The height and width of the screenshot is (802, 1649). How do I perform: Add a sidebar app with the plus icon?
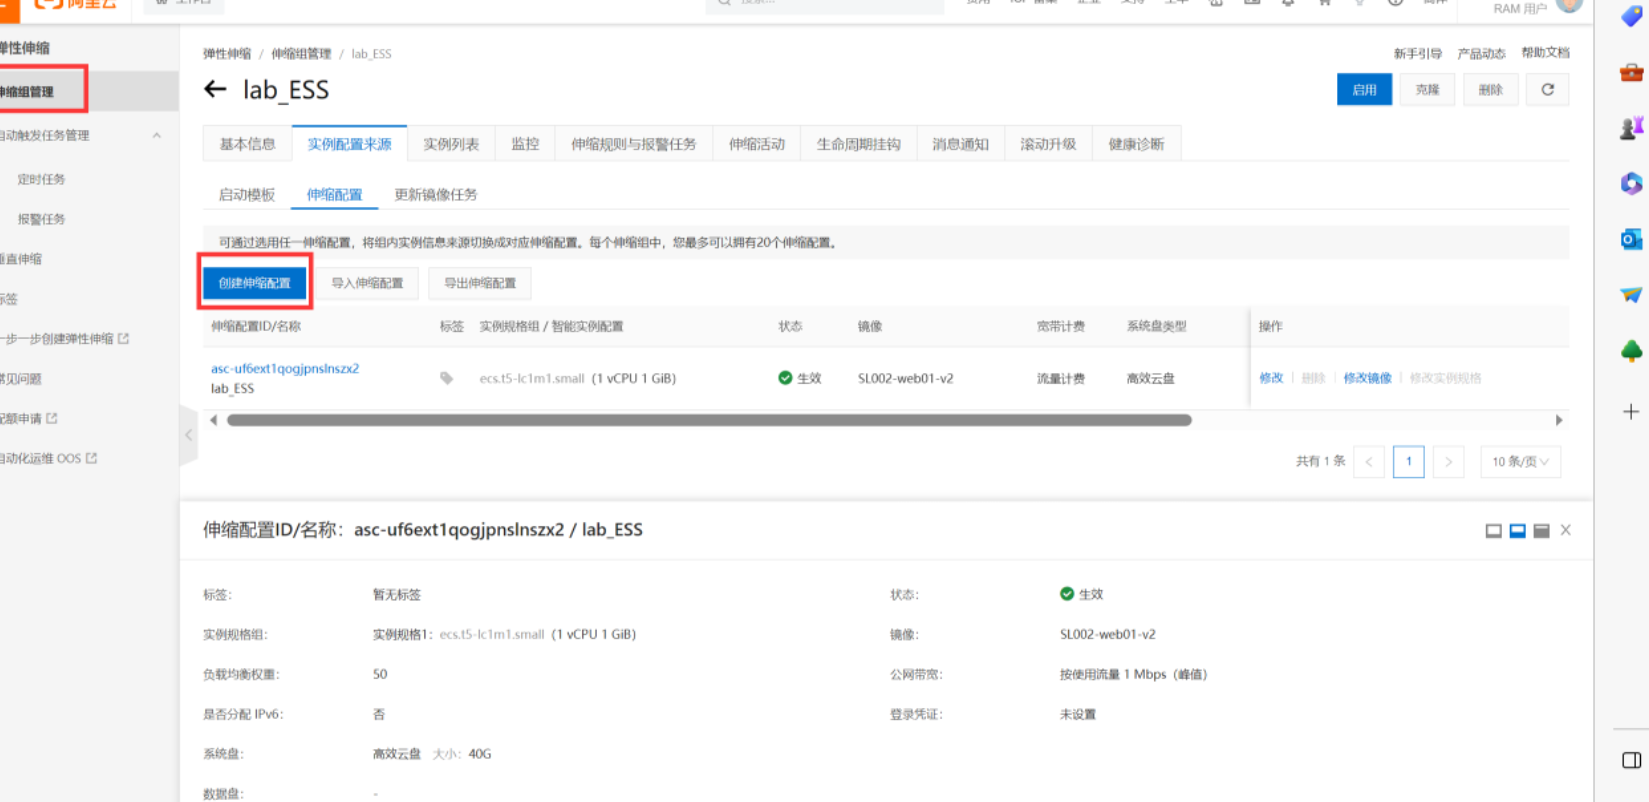(x=1631, y=412)
